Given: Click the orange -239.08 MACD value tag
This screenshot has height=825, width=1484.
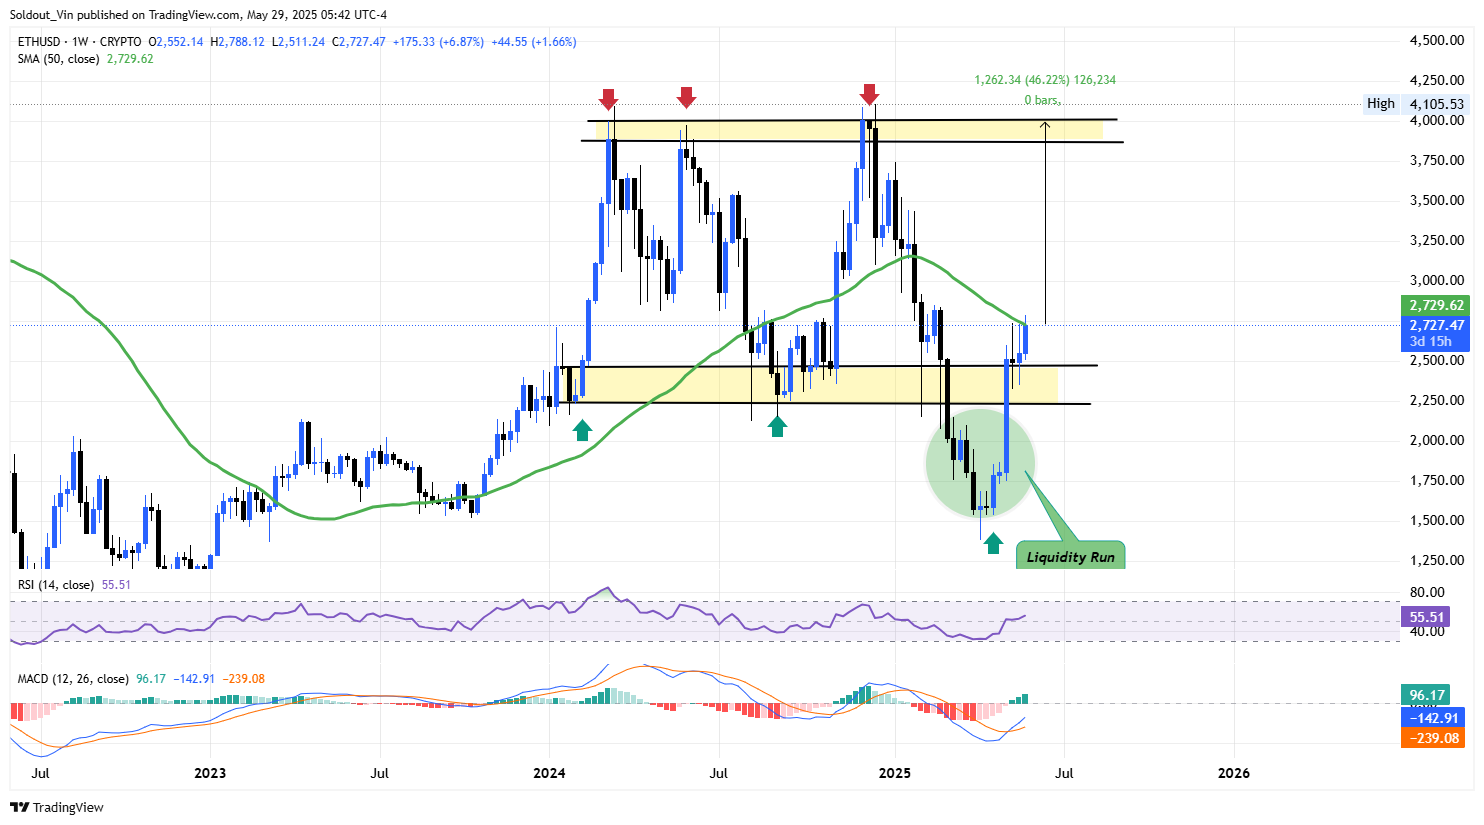Looking at the screenshot, I should 1434,738.
